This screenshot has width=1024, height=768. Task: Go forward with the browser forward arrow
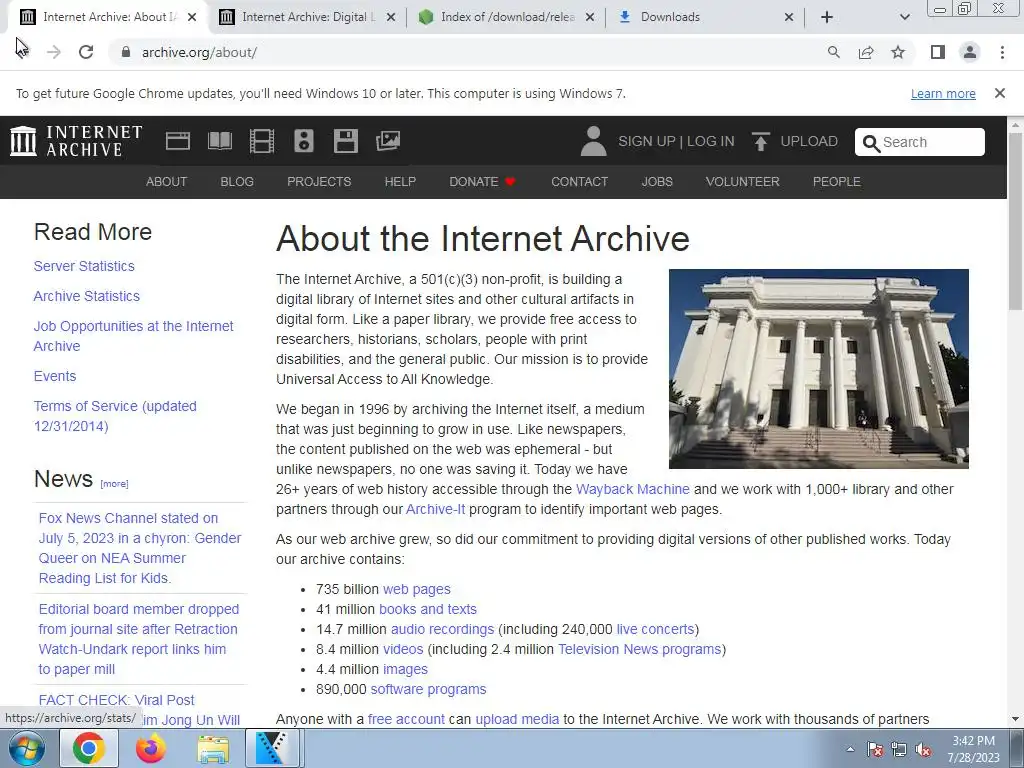pyautogui.click(x=54, y=52)
